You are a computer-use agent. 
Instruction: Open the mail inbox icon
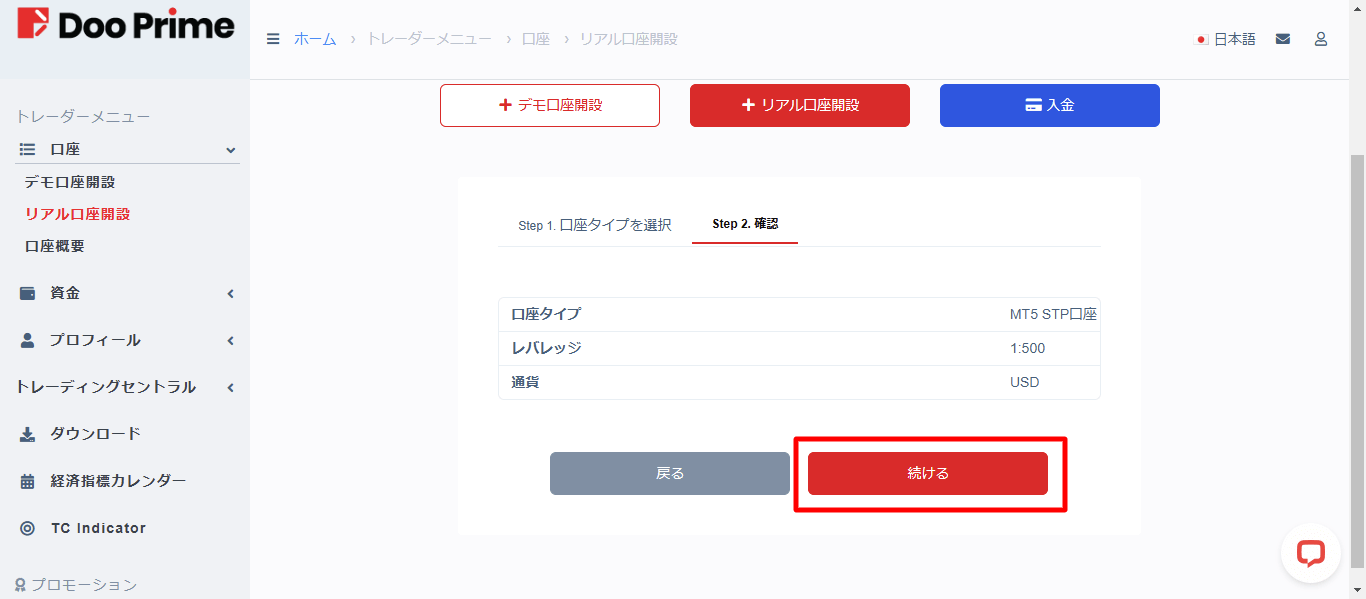click(x=1283, y=38)
